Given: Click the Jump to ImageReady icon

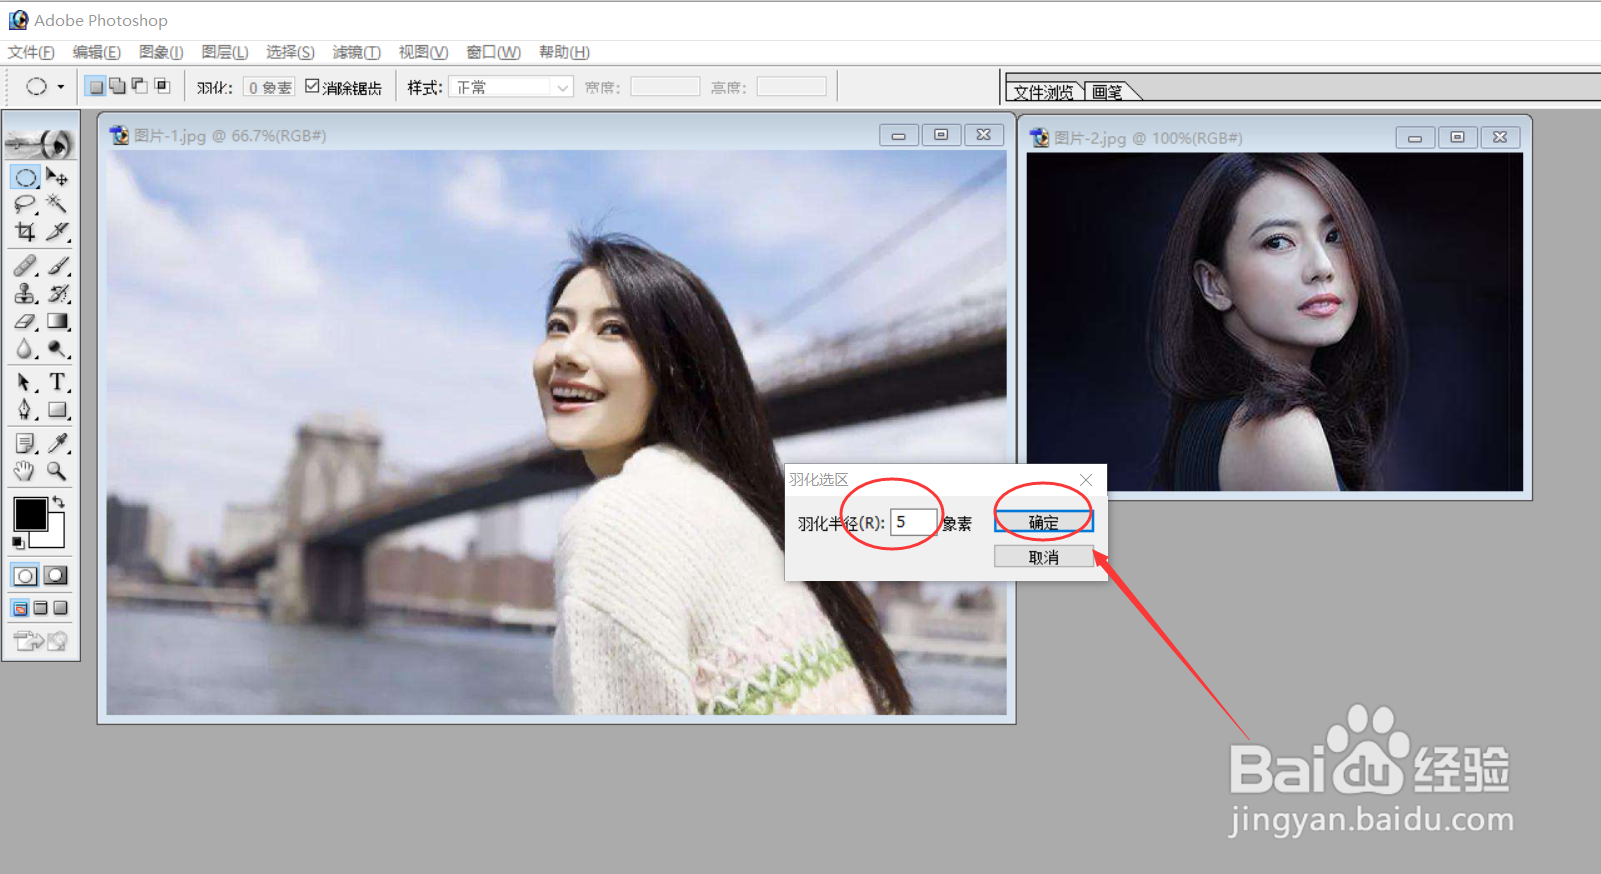Looking at the screenshot, I should pos(41,641).
